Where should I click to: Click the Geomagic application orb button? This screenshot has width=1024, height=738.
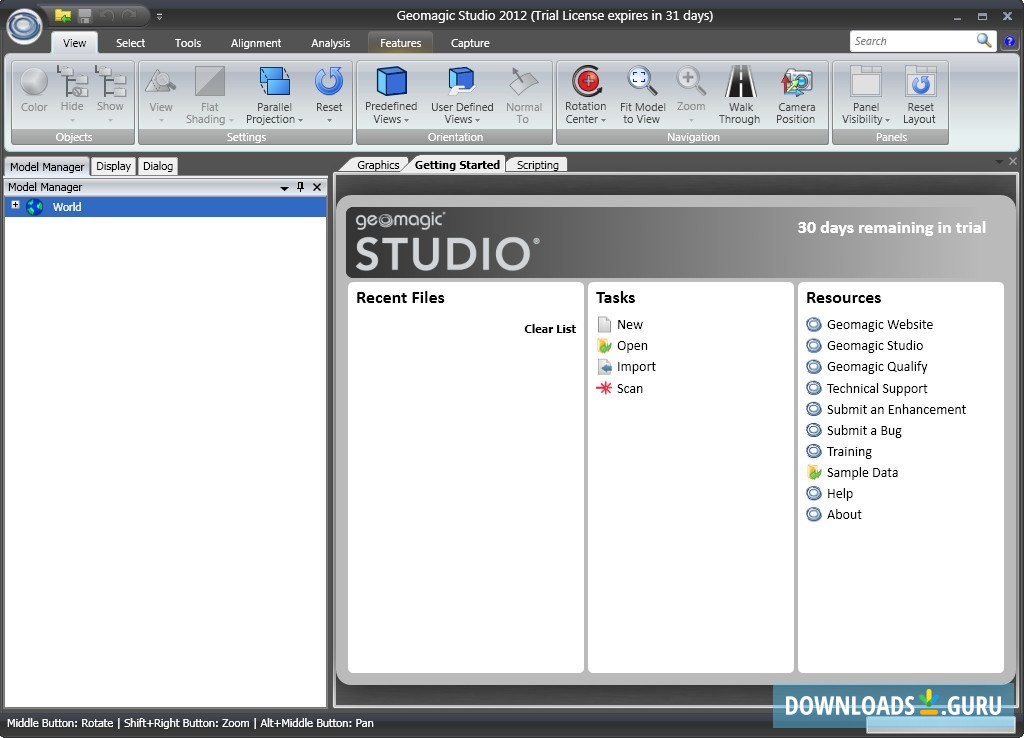click(24, 26)
